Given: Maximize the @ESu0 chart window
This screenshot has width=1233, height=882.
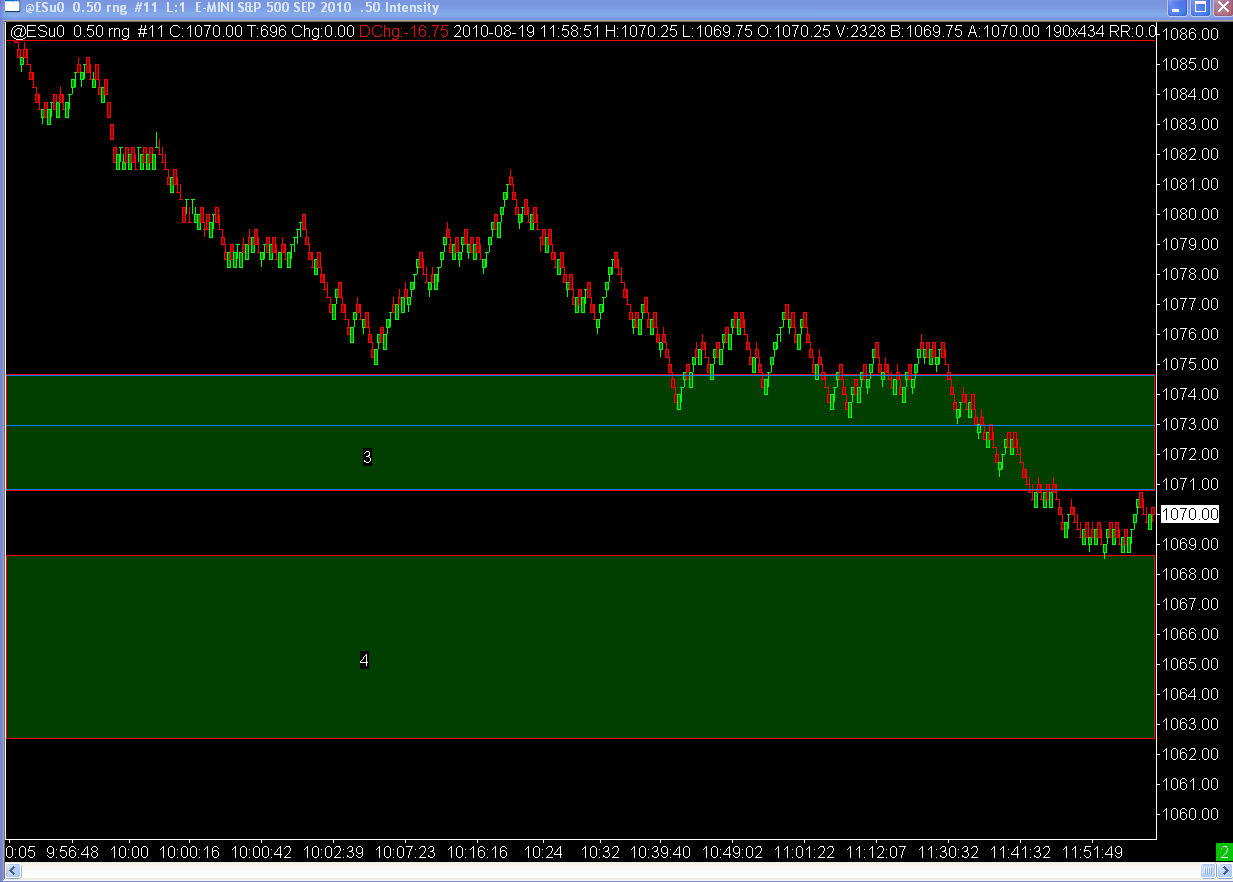Looking at the screenshot, I should pos(1200,8).
